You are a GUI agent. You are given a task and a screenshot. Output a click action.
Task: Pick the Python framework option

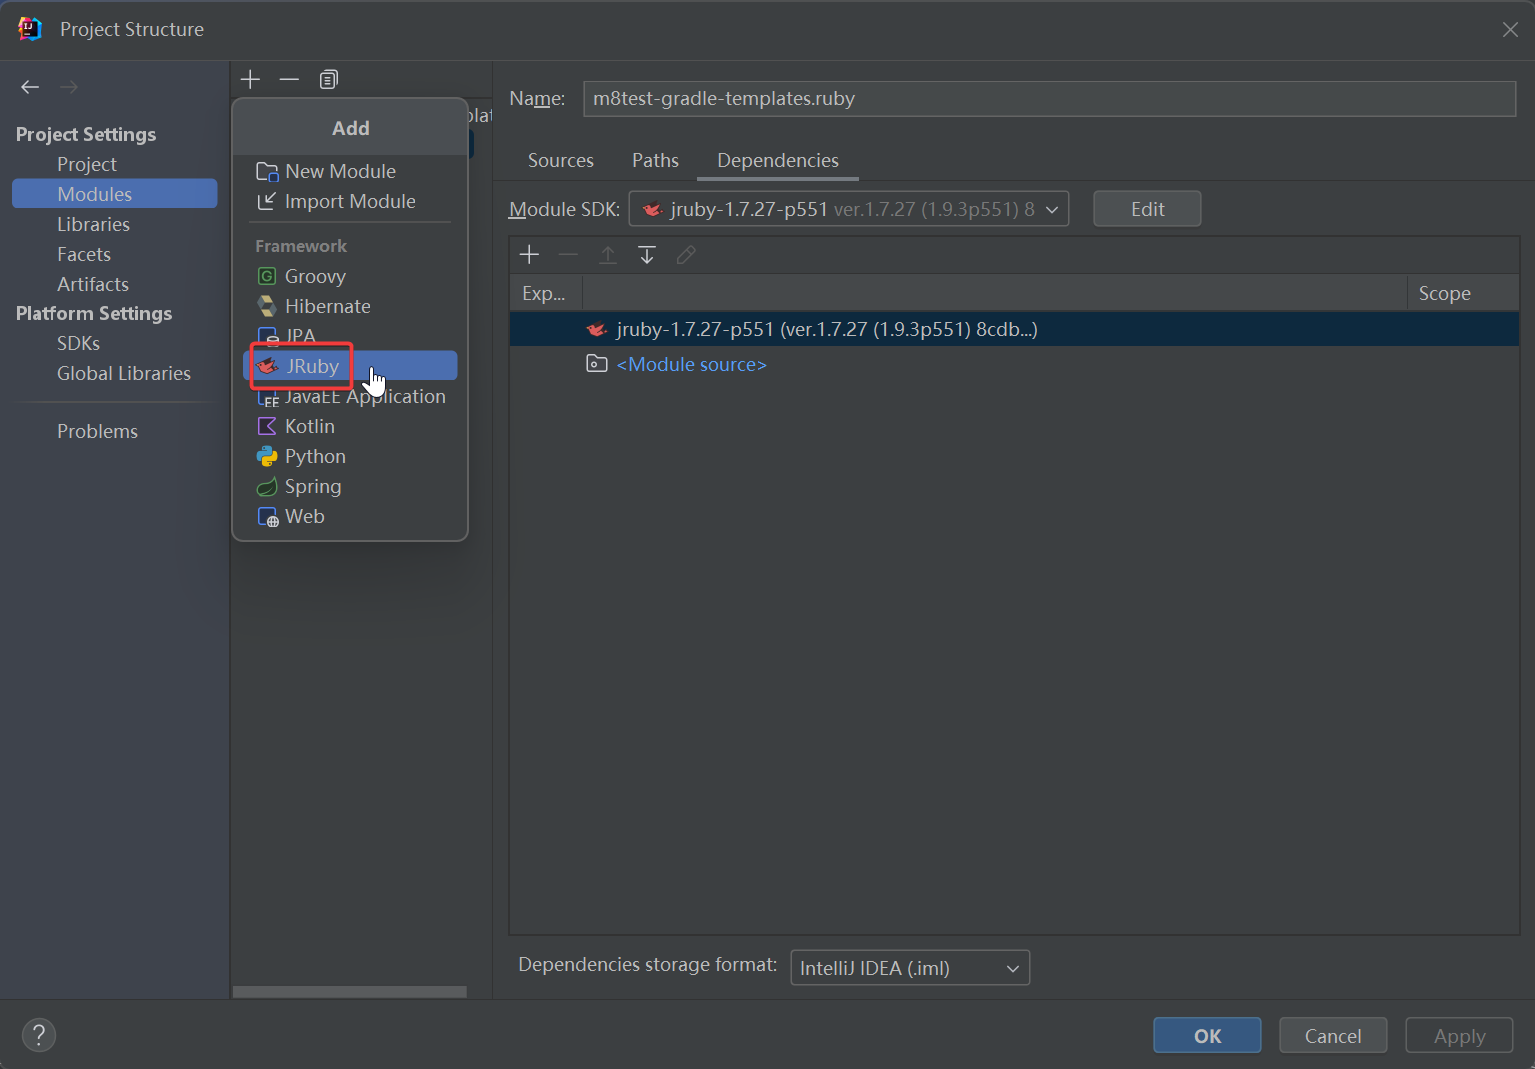[x=314, y=456]
